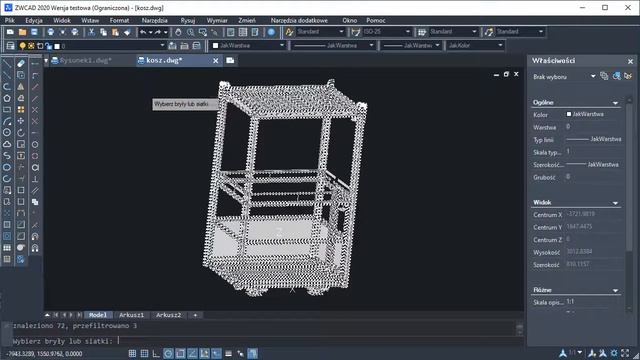Image resolution: width=640 pixels, height=360 pixels.
Task: Click the command line input field
Action: pos(265,341)
